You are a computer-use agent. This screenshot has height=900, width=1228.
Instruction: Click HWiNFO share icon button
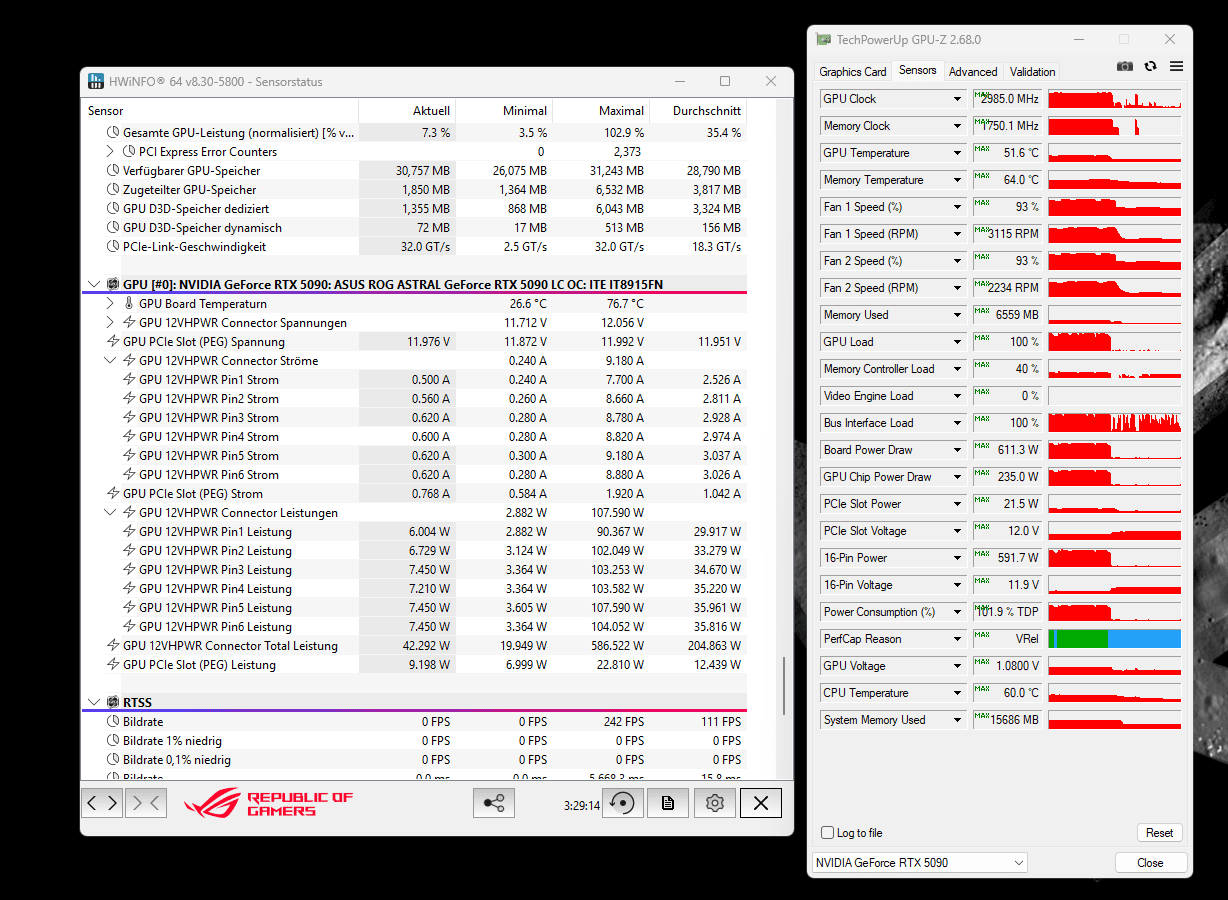[x=493, y=802]
